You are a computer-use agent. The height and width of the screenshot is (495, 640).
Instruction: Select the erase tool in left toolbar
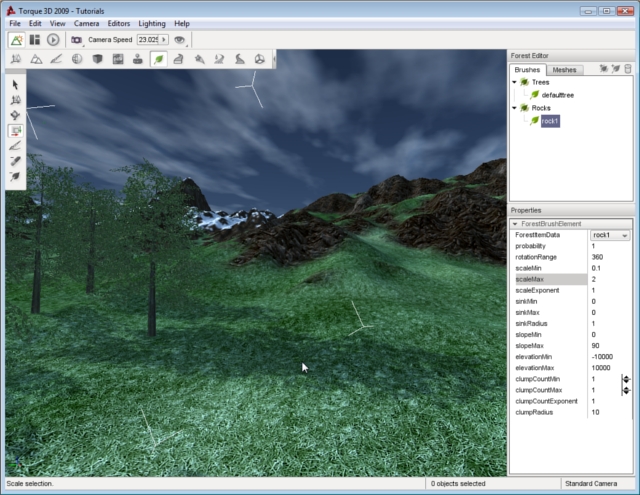coord(16,160)
